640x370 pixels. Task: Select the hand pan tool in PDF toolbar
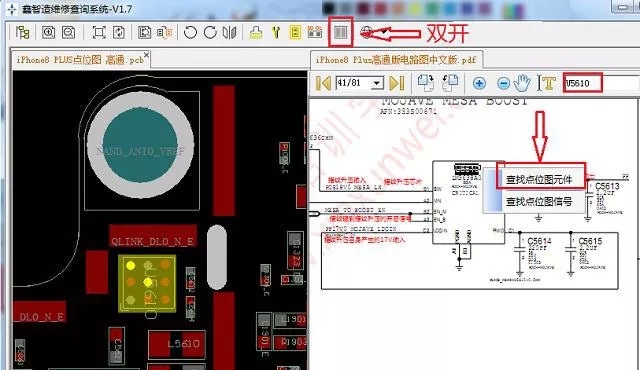pos(522,83)
